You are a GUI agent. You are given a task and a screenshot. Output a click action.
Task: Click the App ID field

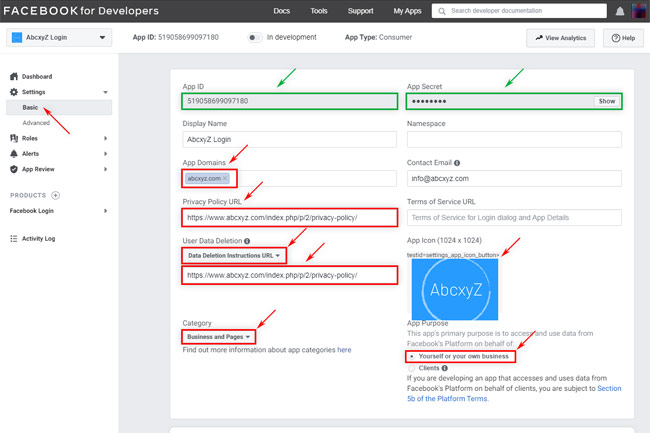coord(289,101)
